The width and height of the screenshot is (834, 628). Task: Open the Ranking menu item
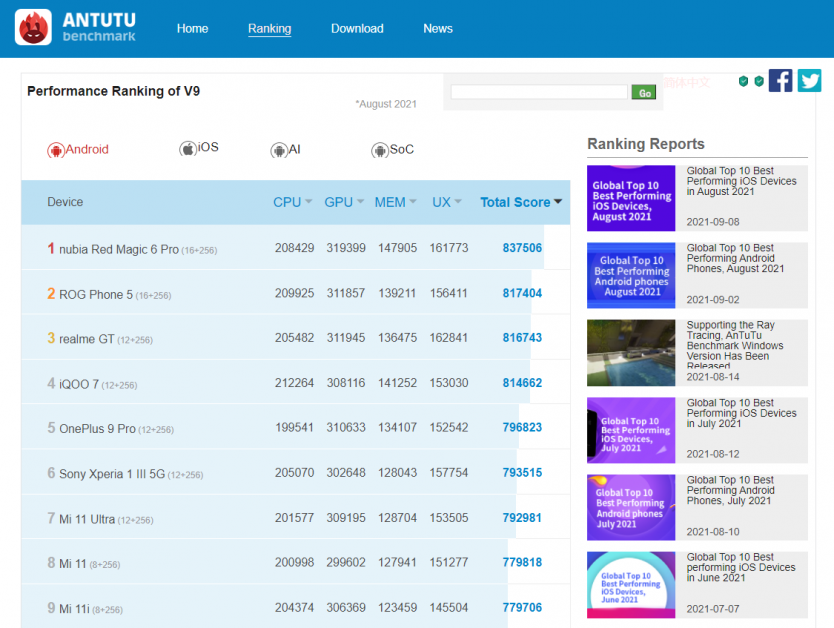[269, 28]
